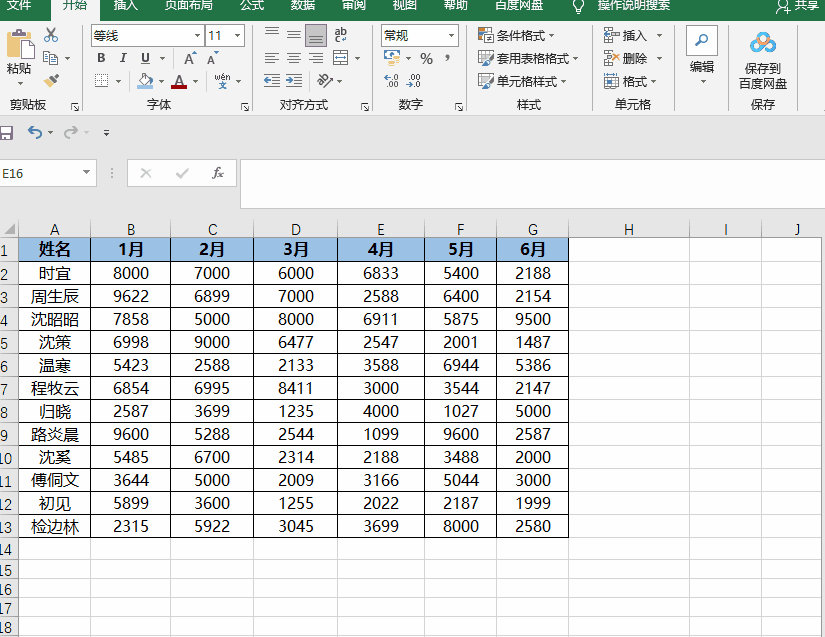The width and height of the screenshot is (825, 637).
Task: Click Merge and Center icon
Action: point(340,58)
